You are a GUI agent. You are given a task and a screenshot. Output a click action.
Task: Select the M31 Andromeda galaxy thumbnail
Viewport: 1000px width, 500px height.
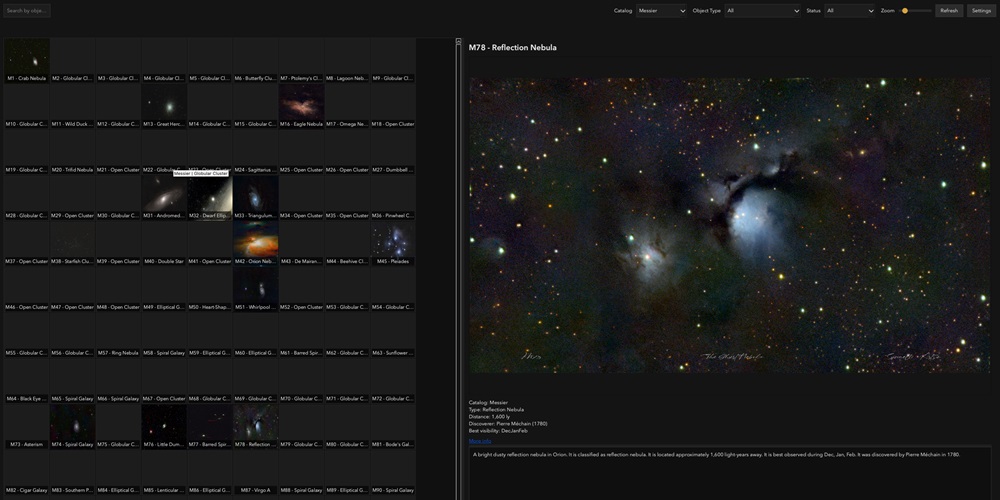(164, 193)
